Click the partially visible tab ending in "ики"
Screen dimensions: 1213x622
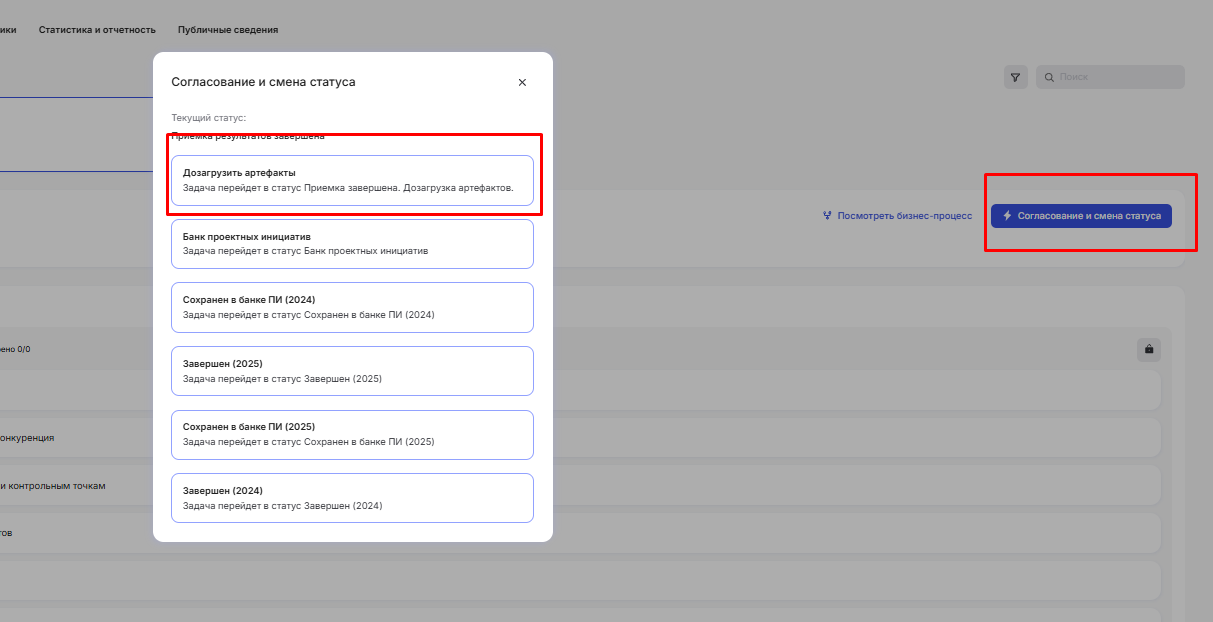[x=8, y=30]
